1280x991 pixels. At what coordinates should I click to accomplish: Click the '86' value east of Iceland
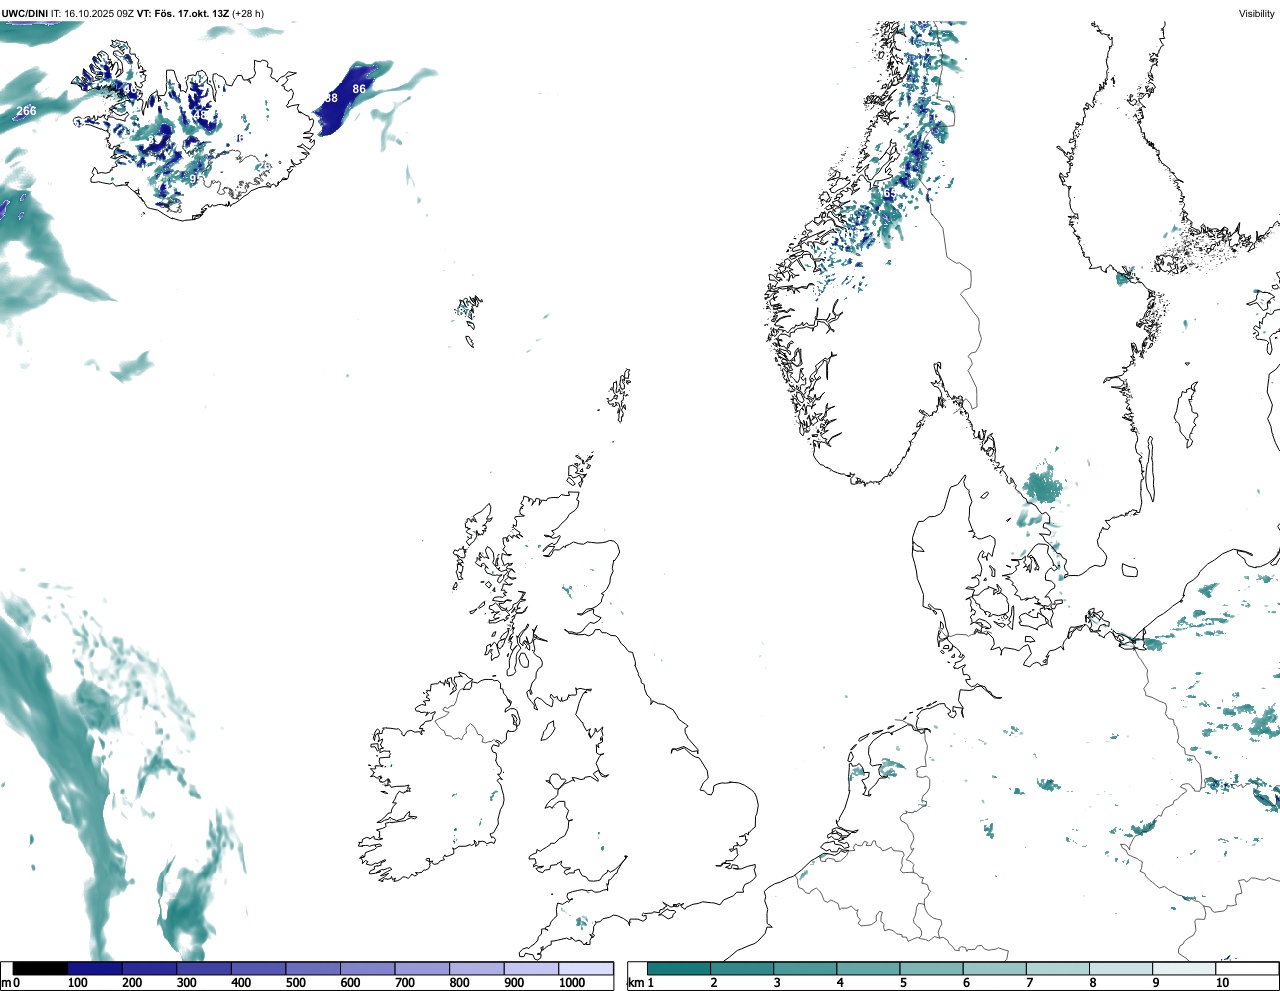point(359,89)
